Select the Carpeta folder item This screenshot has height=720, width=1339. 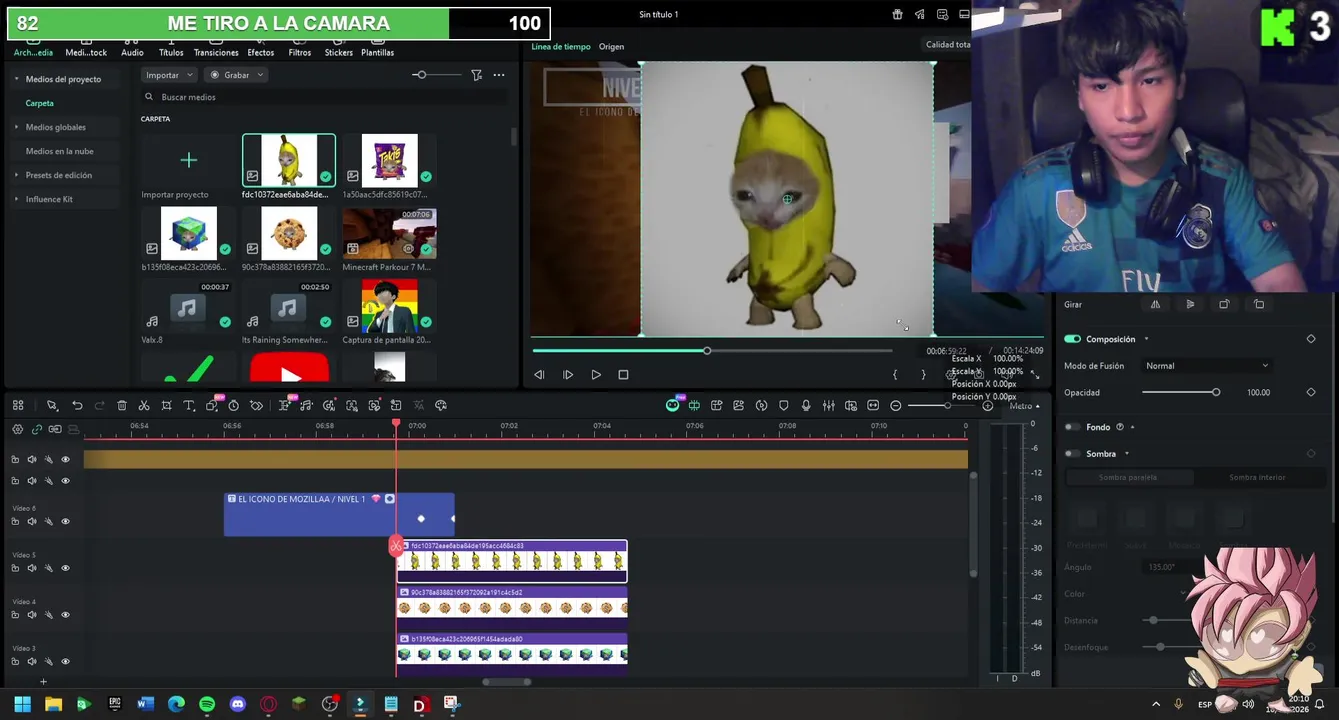40,103
